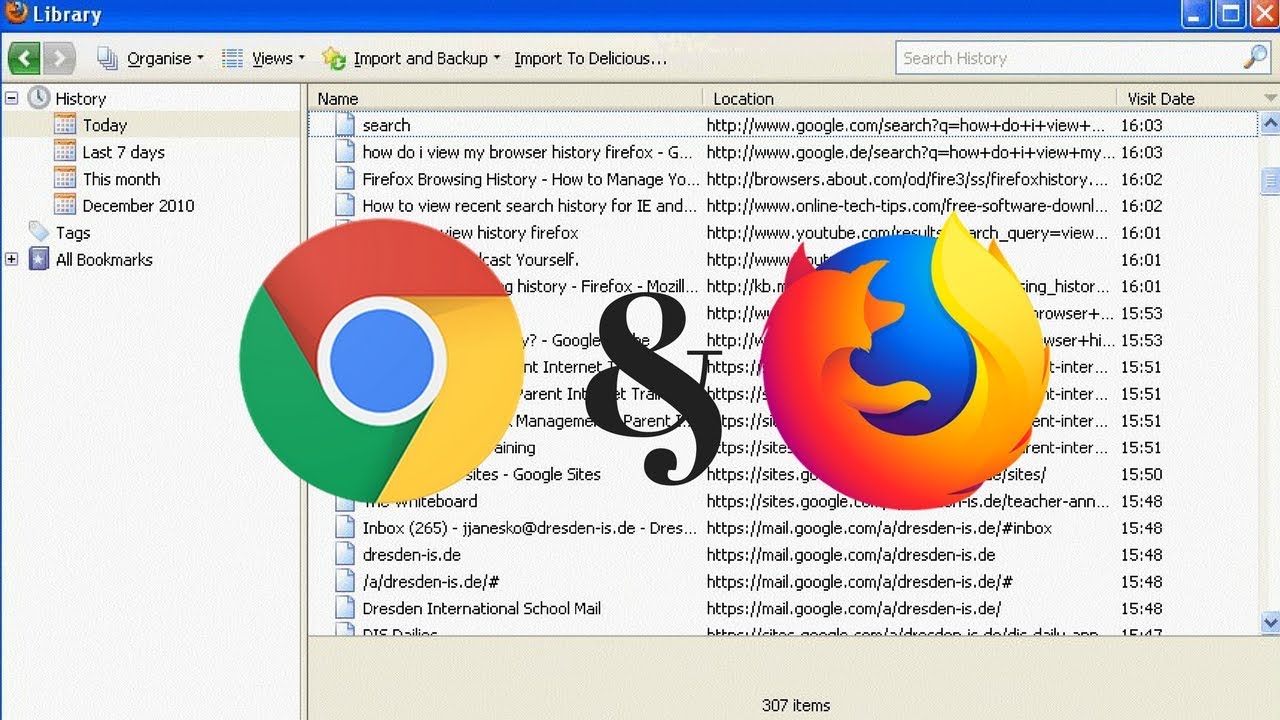Select the 'dresden-is.de' history entry
Image resolution: width=1280 pixels, height=720 pixels.
[783, 555]
